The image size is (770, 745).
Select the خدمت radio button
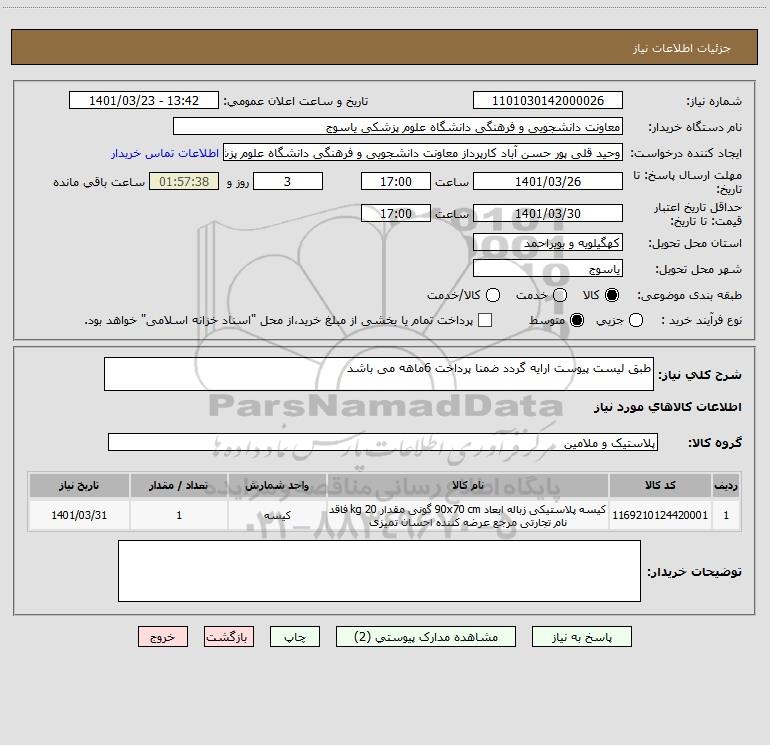(560, 295)
